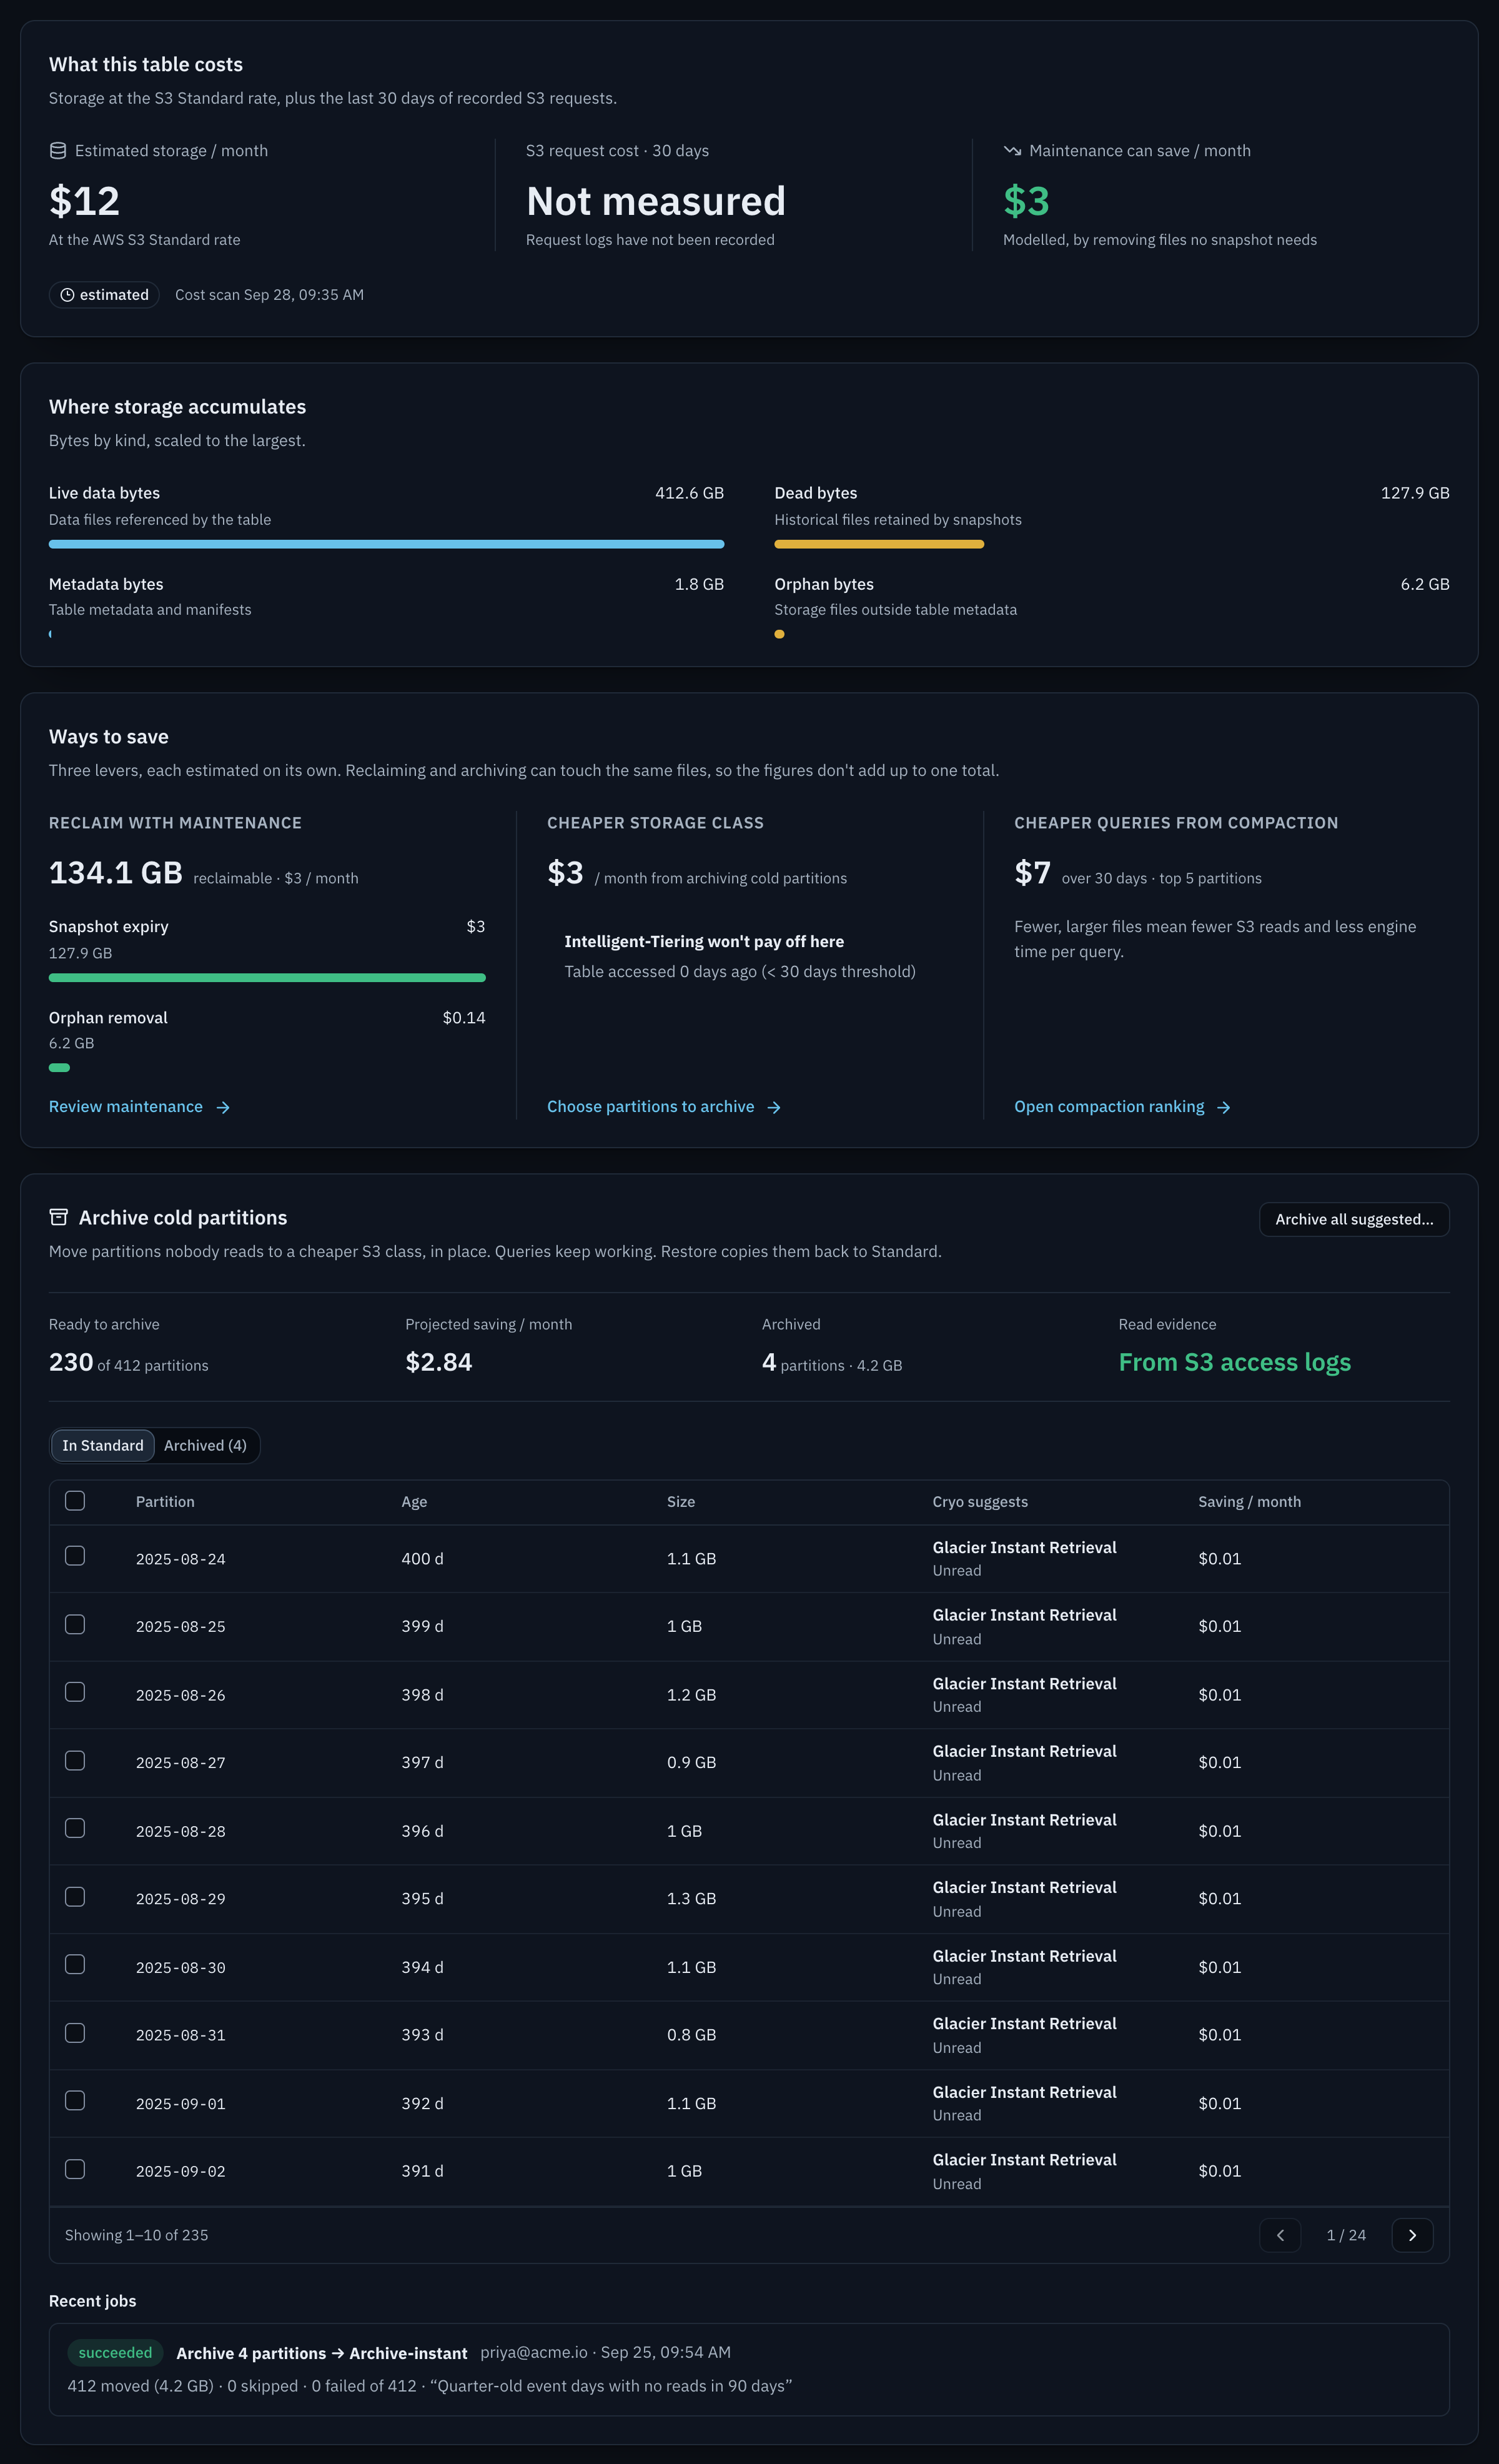Click the arrow icon after Choose partitions to archive
This screenshot has height=2464, width=1499.
pos(774,1107)
